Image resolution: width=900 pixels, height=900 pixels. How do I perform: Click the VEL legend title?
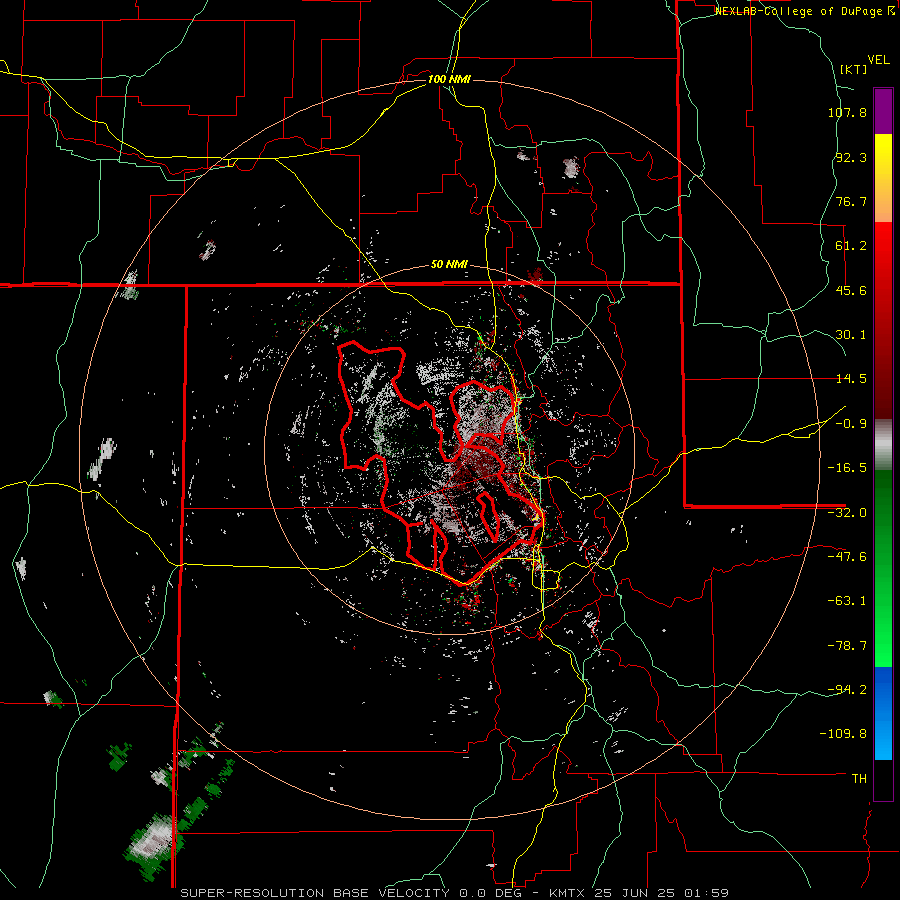pos(879,60)
